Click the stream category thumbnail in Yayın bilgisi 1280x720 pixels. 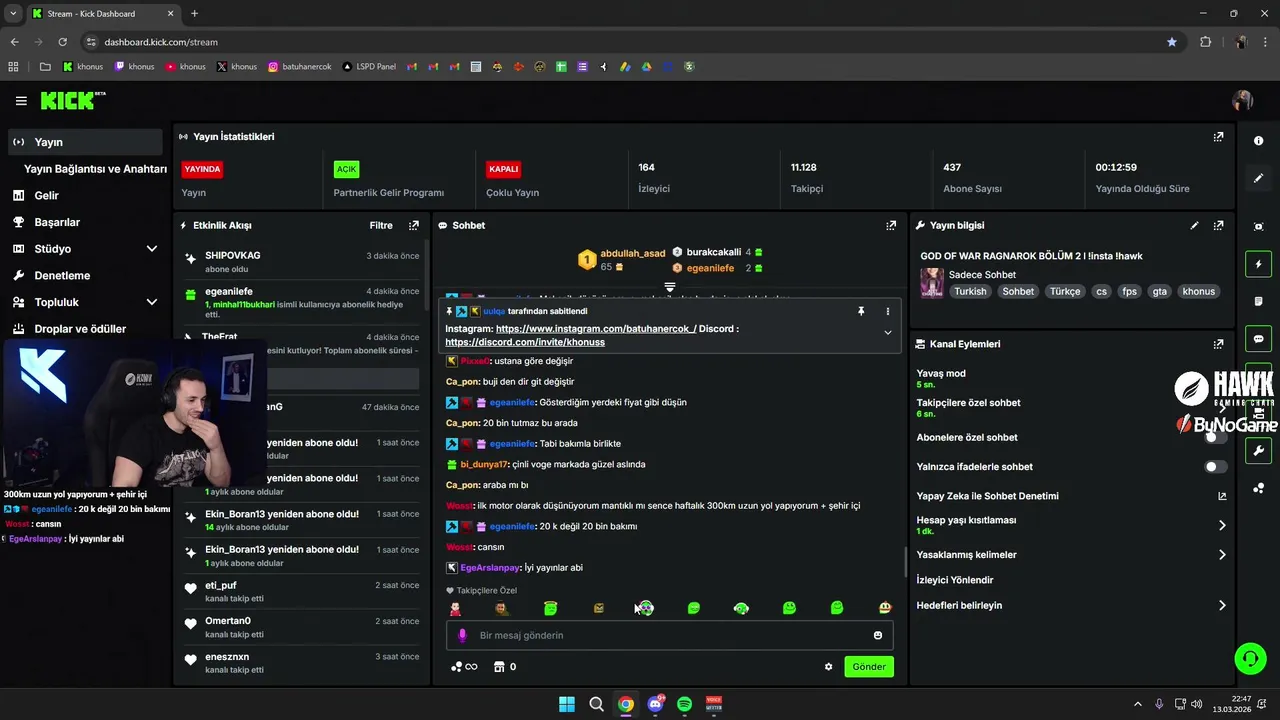point(932,283)
